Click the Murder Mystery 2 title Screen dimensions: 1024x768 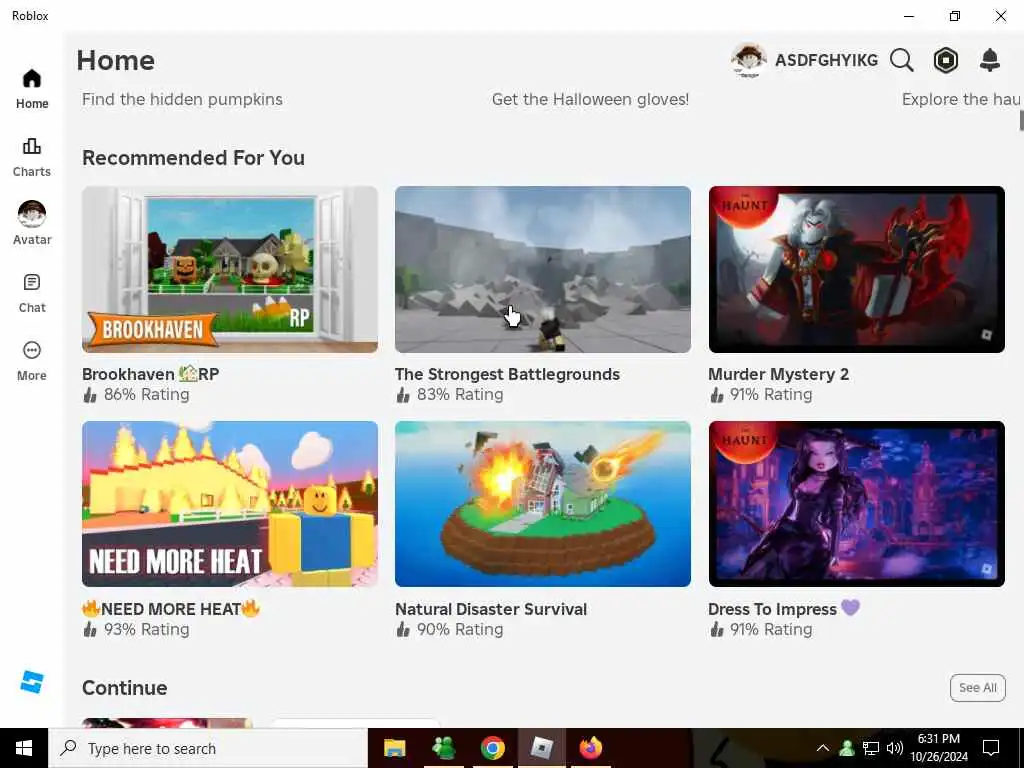pos(778,374)
